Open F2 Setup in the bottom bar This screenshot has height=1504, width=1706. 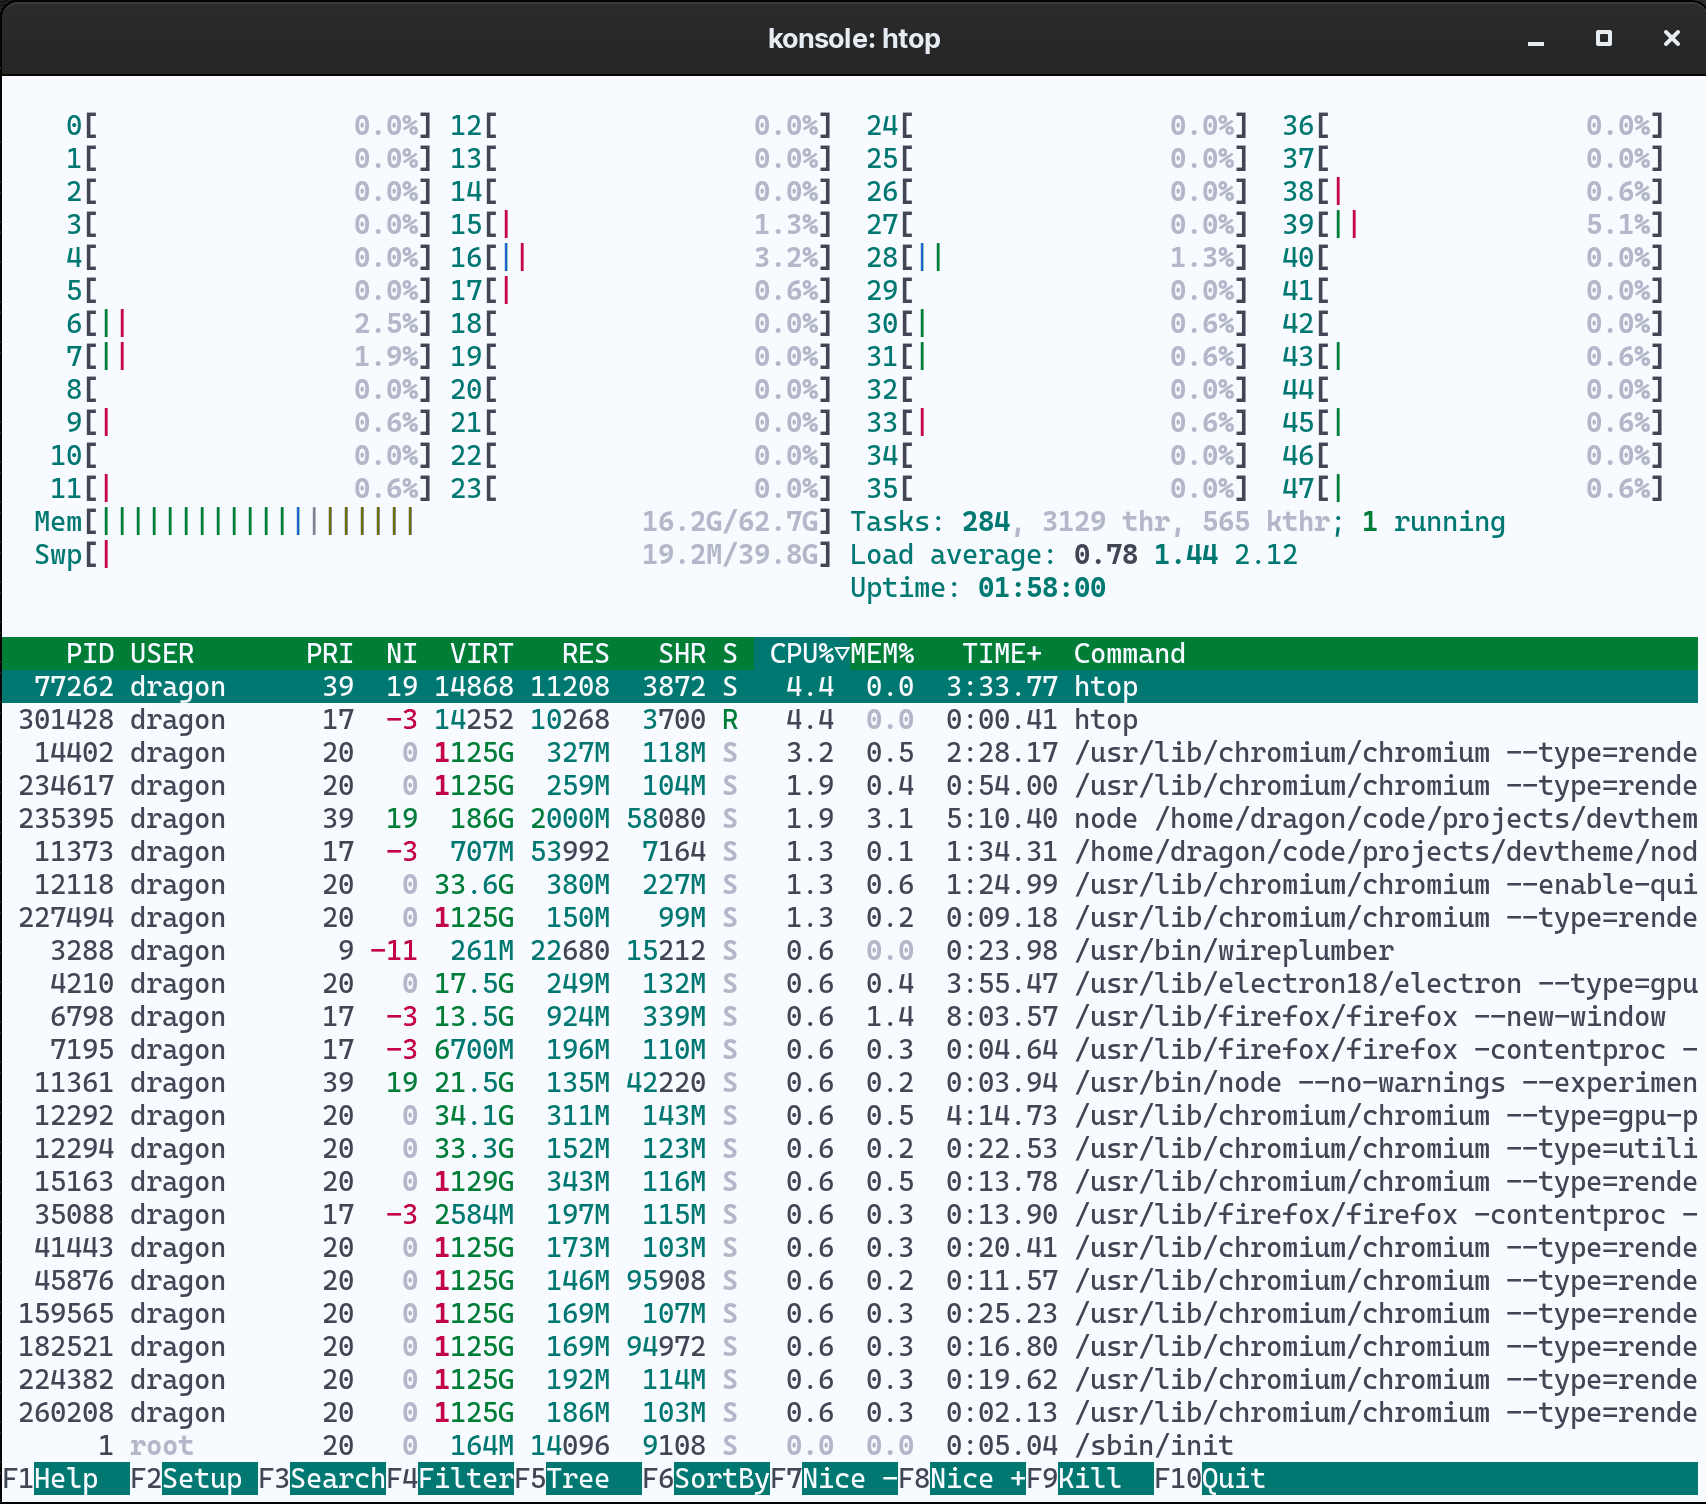coord(194,1478)
